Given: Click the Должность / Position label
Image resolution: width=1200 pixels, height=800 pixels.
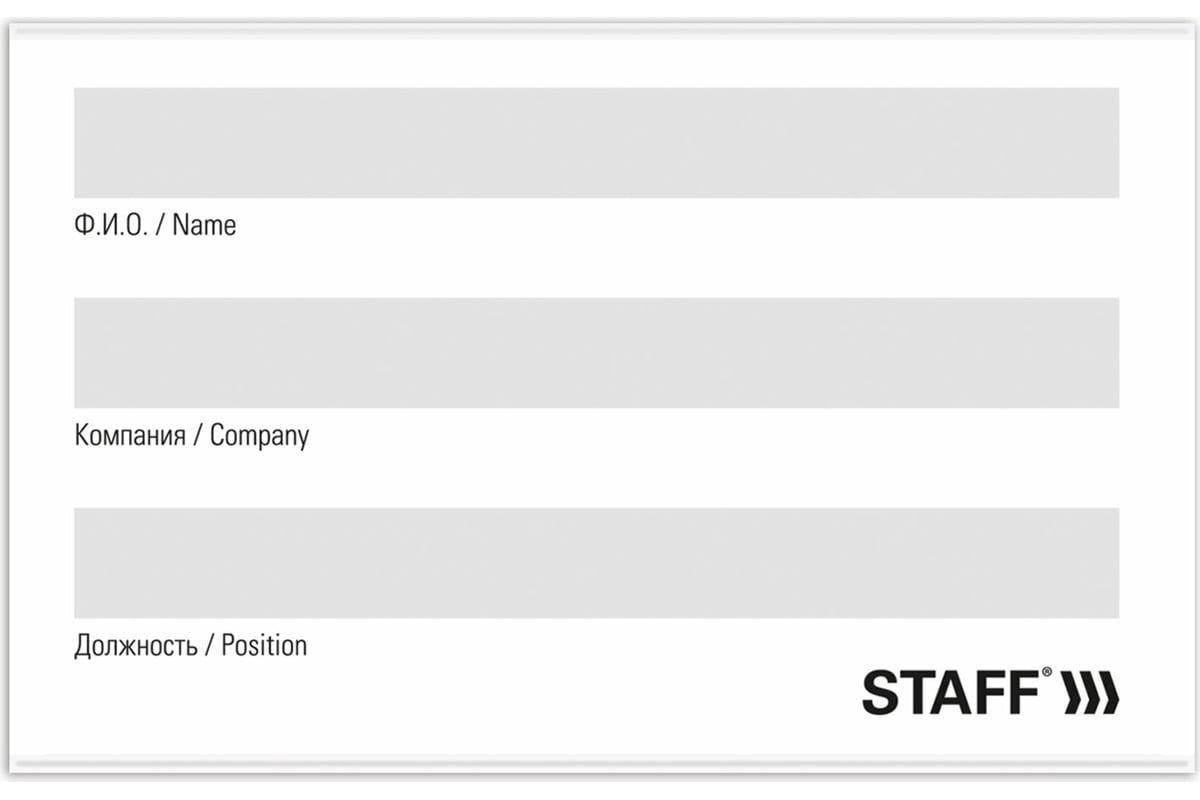Looking at the screenshot, I should (x=190, y=645).
